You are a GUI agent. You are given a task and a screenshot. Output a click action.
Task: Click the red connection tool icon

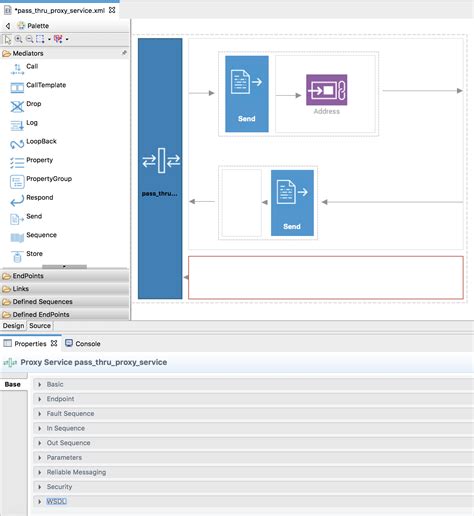click(58, 39)
